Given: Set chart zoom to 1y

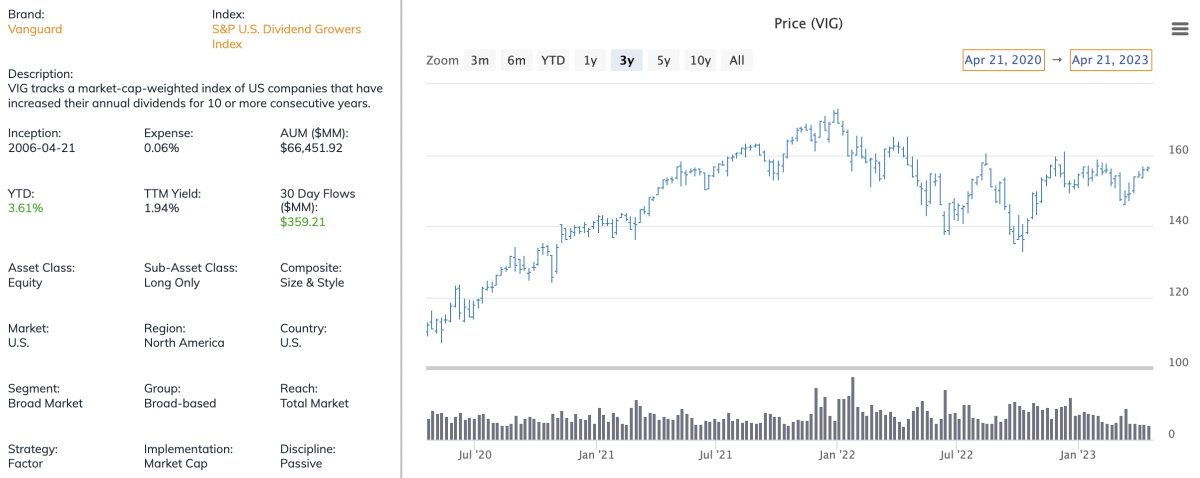Looking at the screenshot, I should [x=590, y=60].
